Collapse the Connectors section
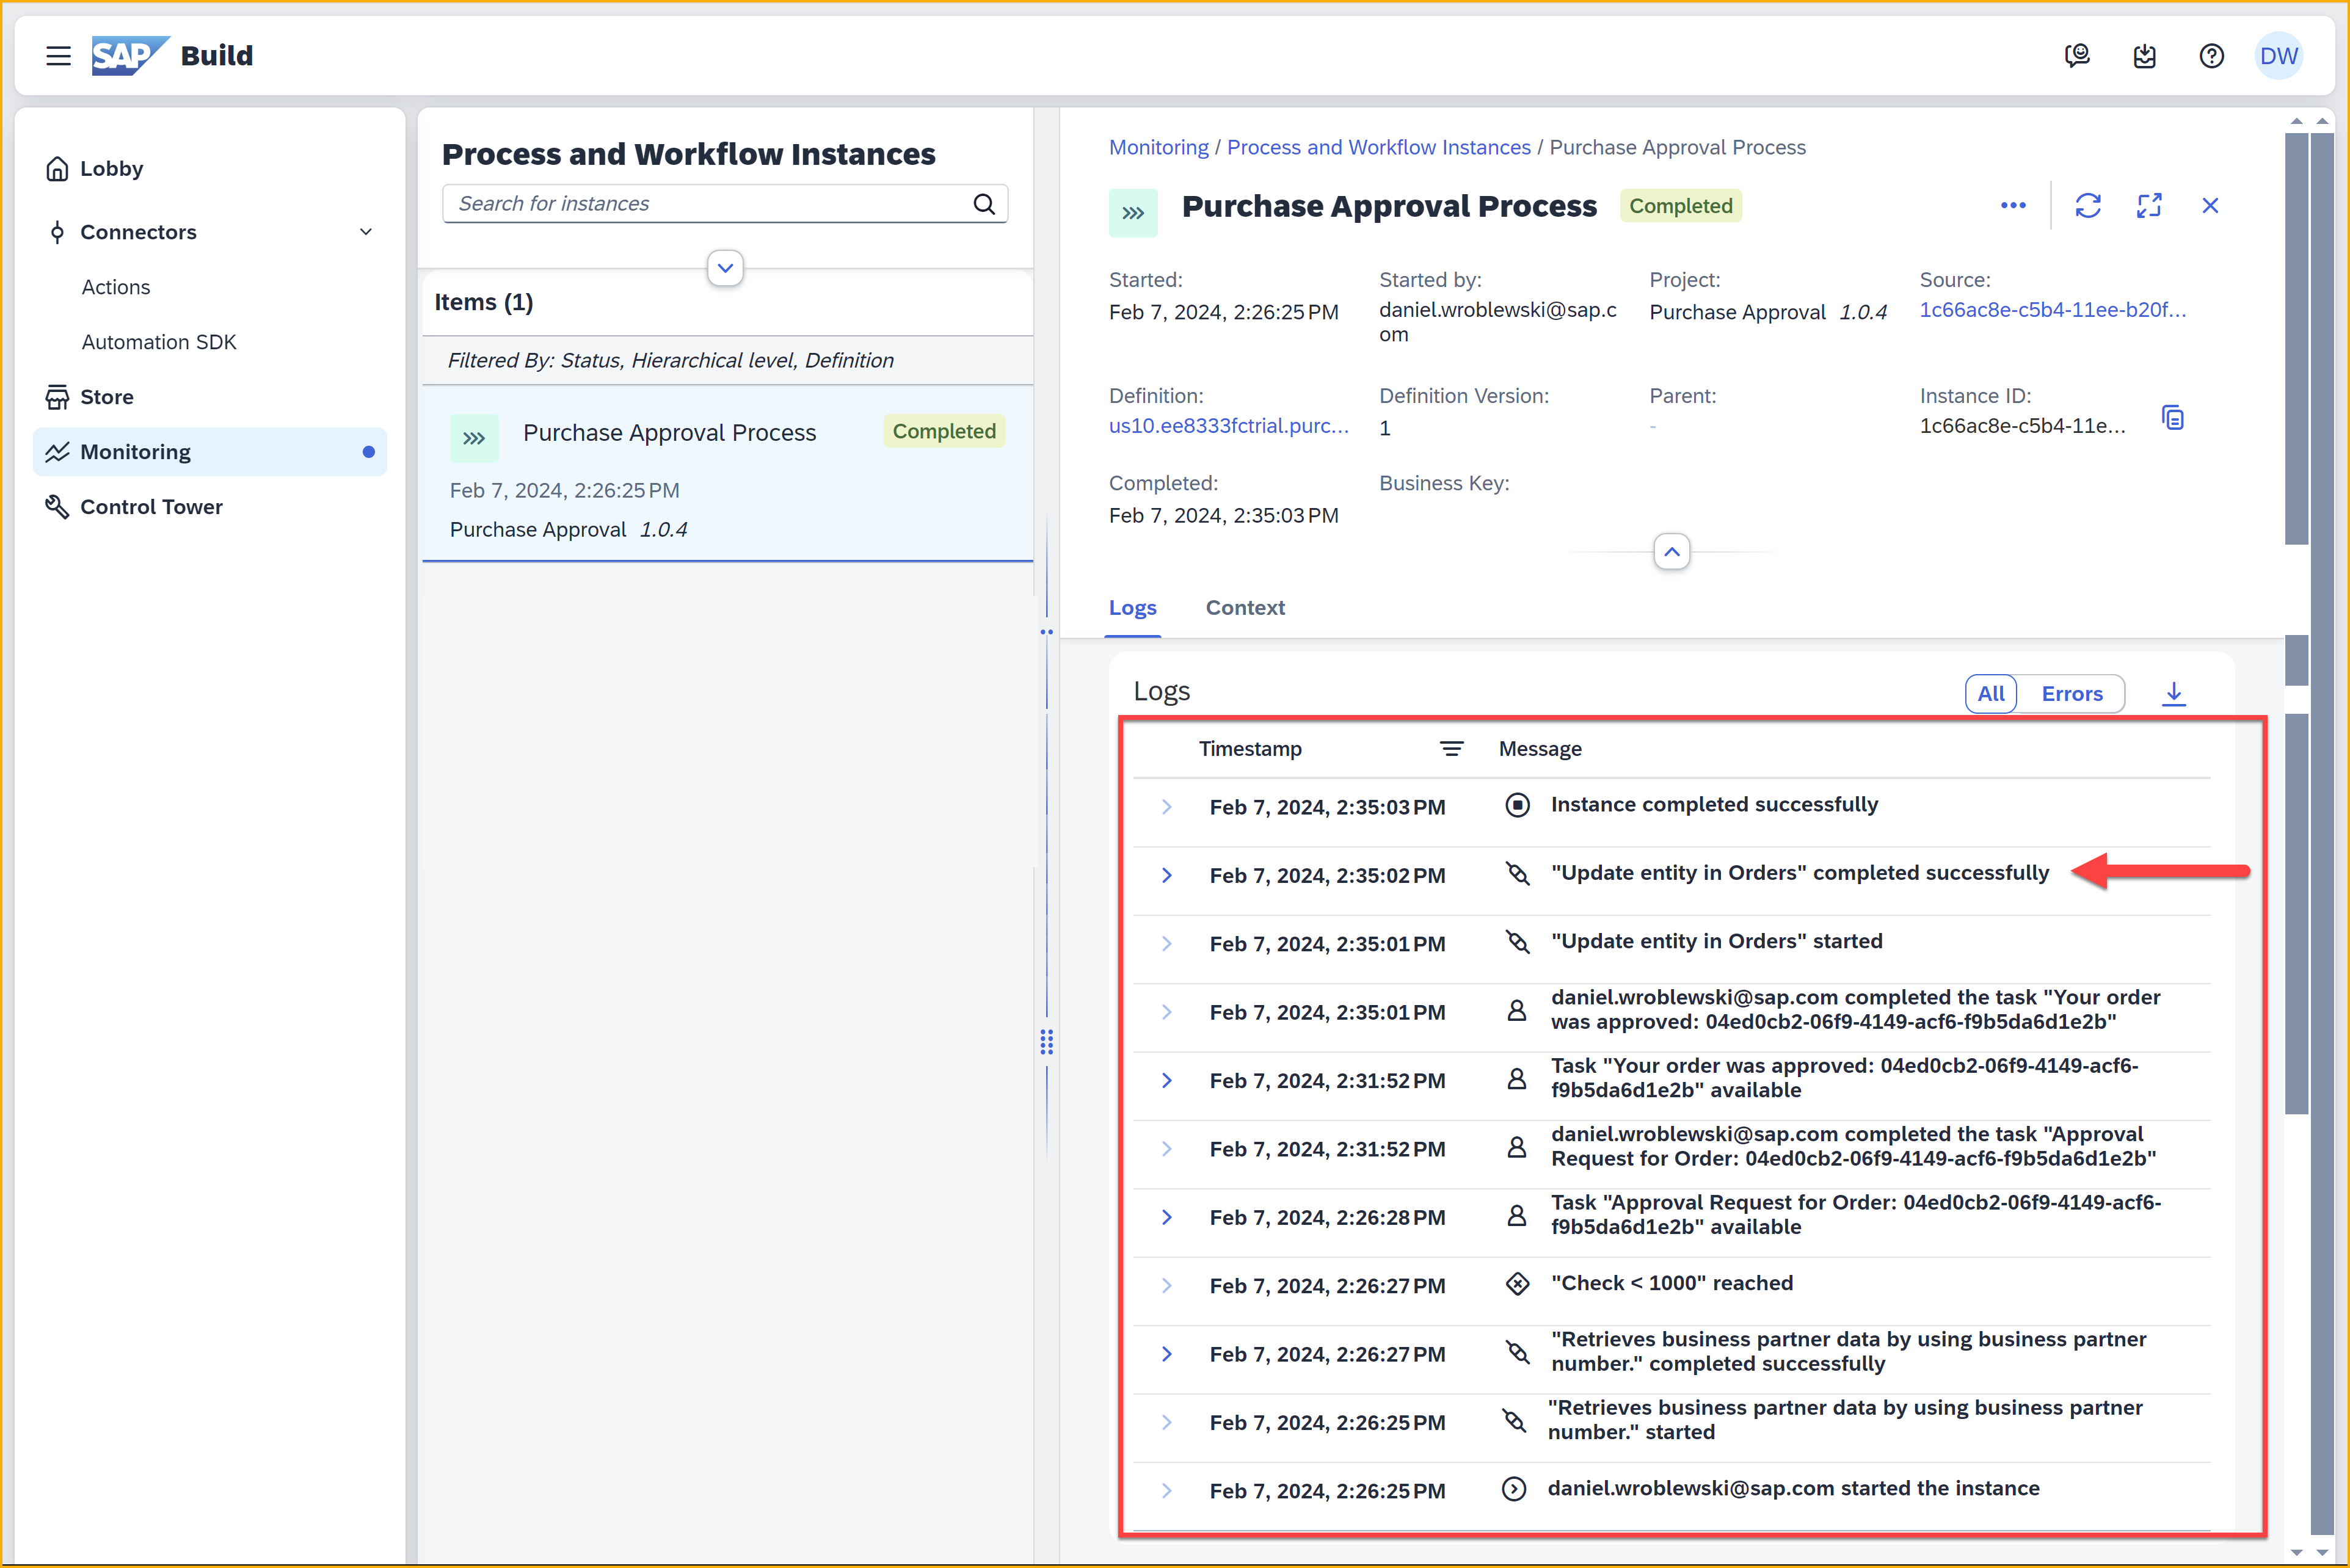 (x=366, y=232)
